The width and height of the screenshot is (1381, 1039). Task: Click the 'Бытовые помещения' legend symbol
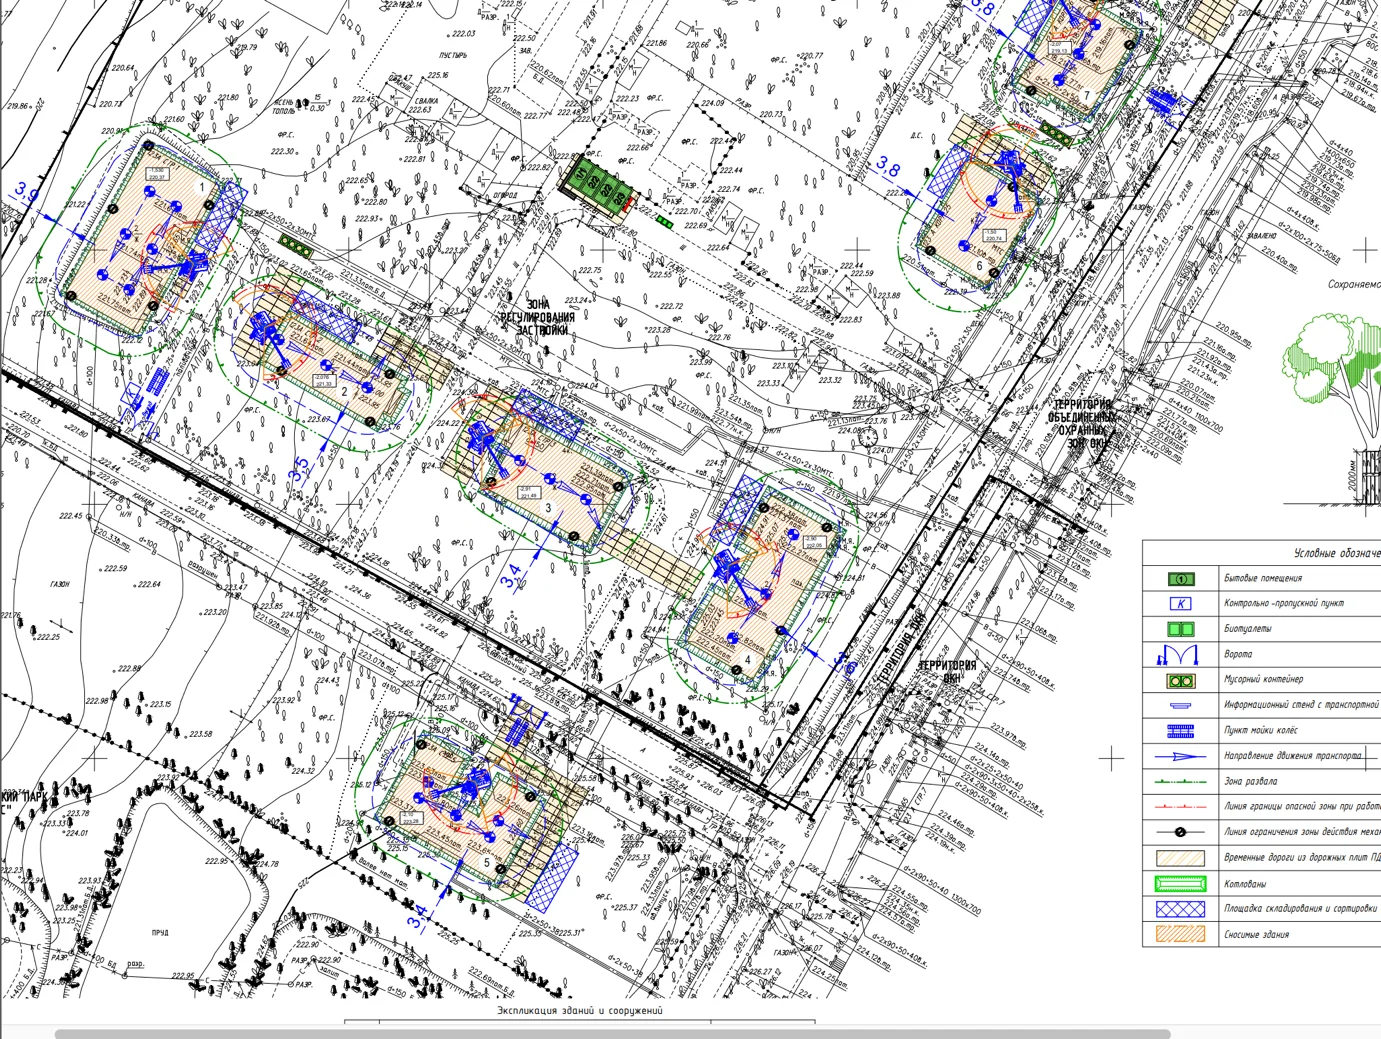pyautogui.click(x=1181, y=579)
